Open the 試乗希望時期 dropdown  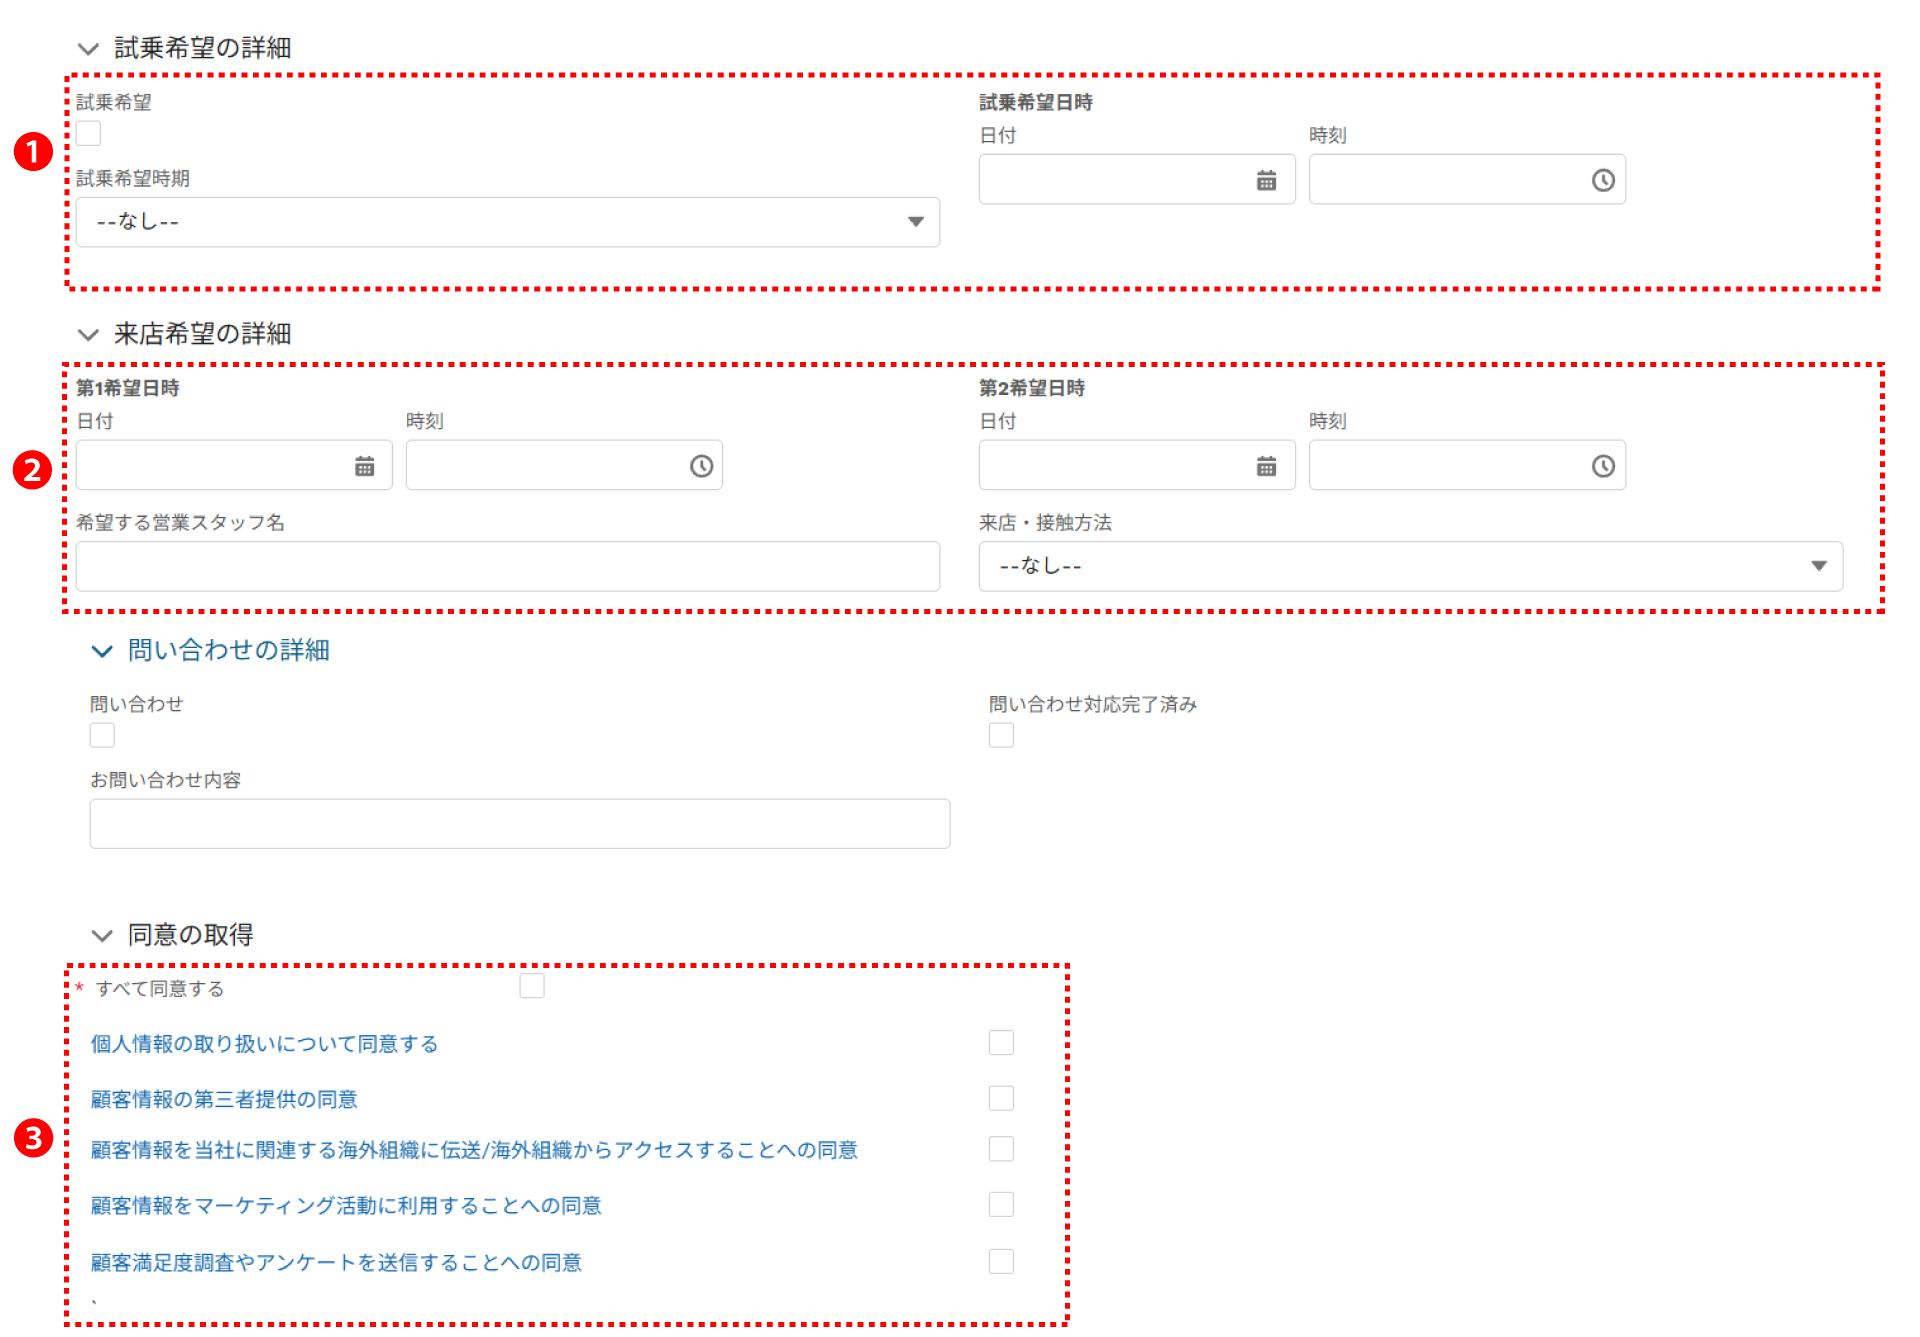point(507,222)
